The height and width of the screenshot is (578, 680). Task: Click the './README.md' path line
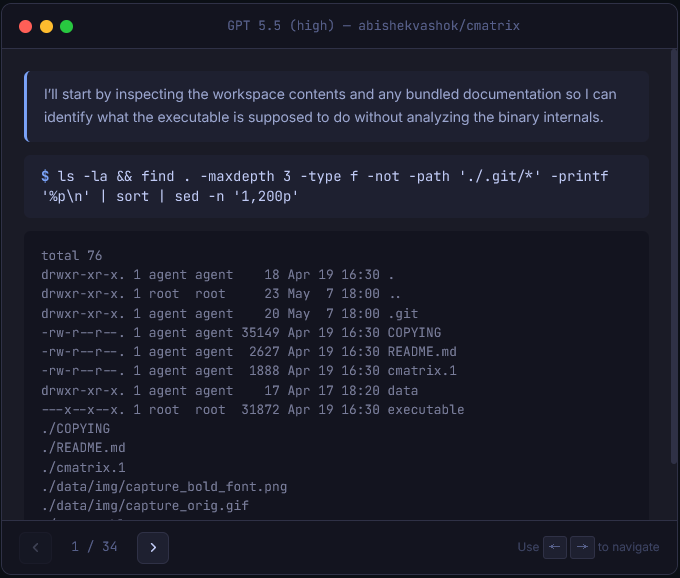click(83, 448)
